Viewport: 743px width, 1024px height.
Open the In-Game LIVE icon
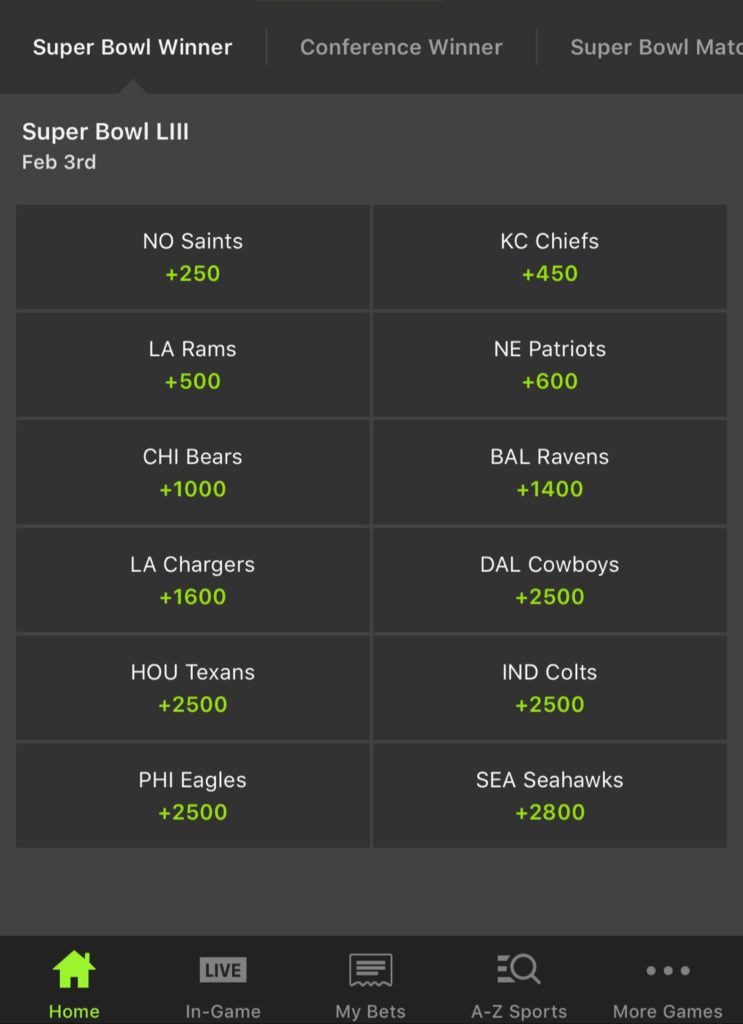(222, 970)
